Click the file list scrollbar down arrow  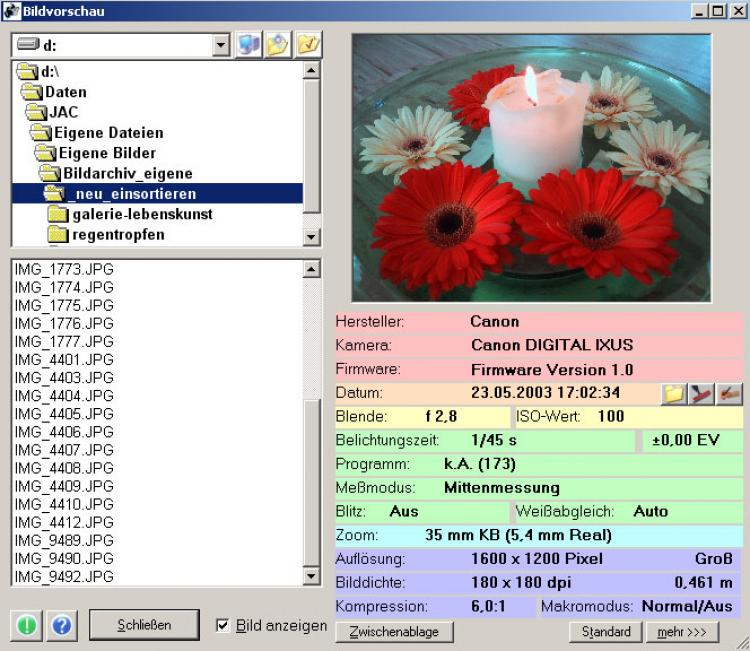coord(312,577)
